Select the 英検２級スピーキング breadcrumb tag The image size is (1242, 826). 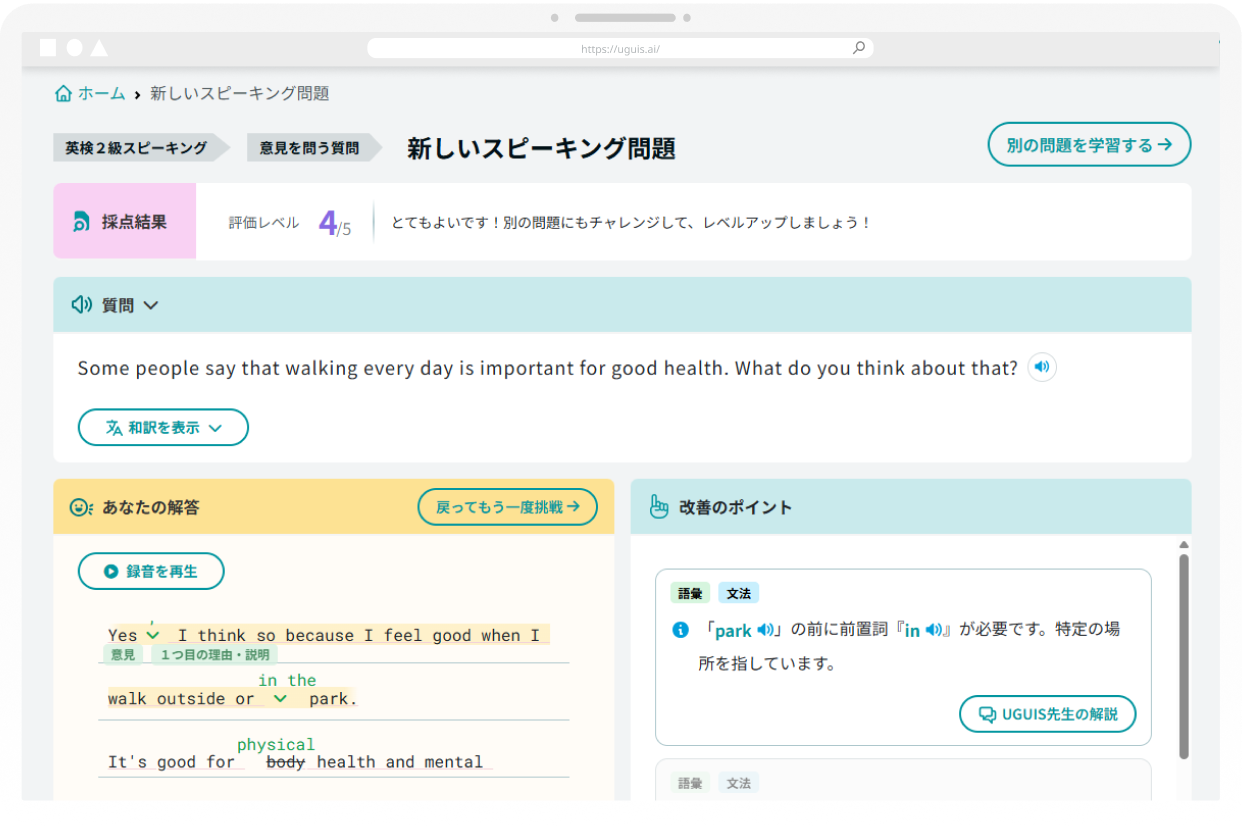click(x=136, y=148)
